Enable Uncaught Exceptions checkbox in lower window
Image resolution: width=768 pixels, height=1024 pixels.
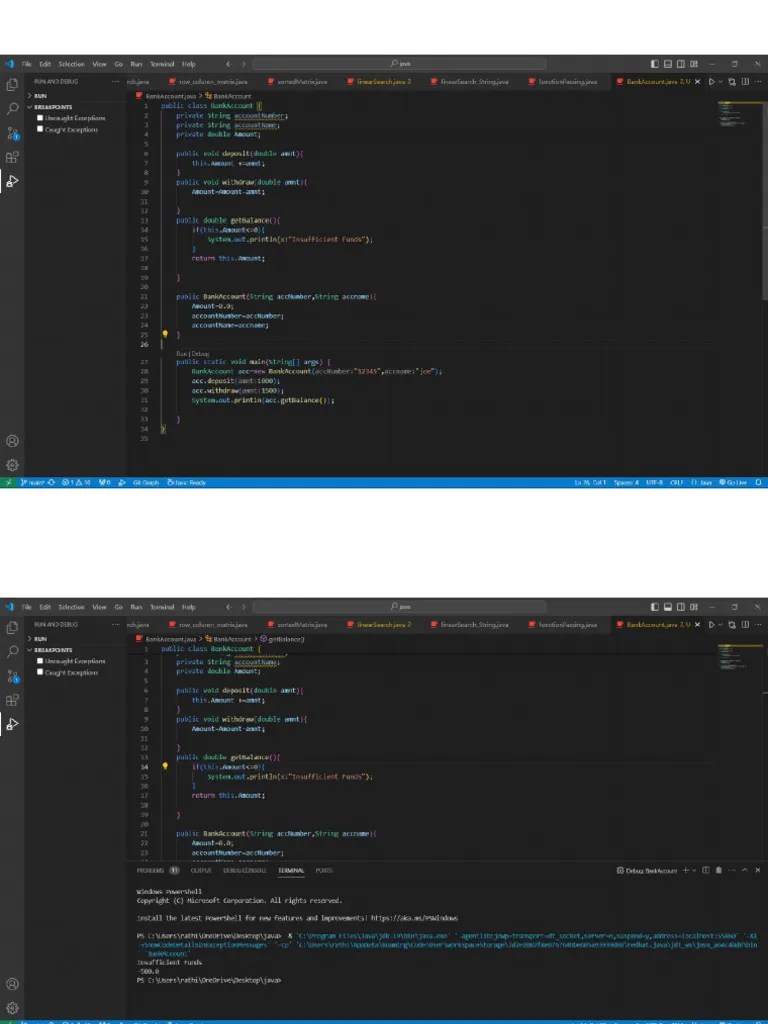(x=40, y=661)
